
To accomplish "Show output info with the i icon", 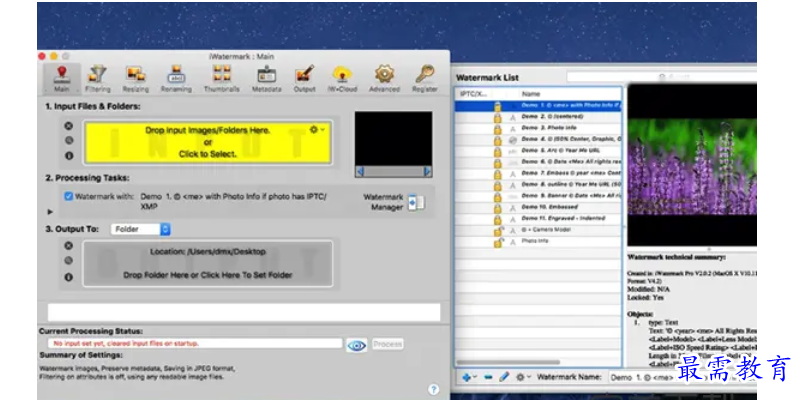I will [x=69, y=277].
